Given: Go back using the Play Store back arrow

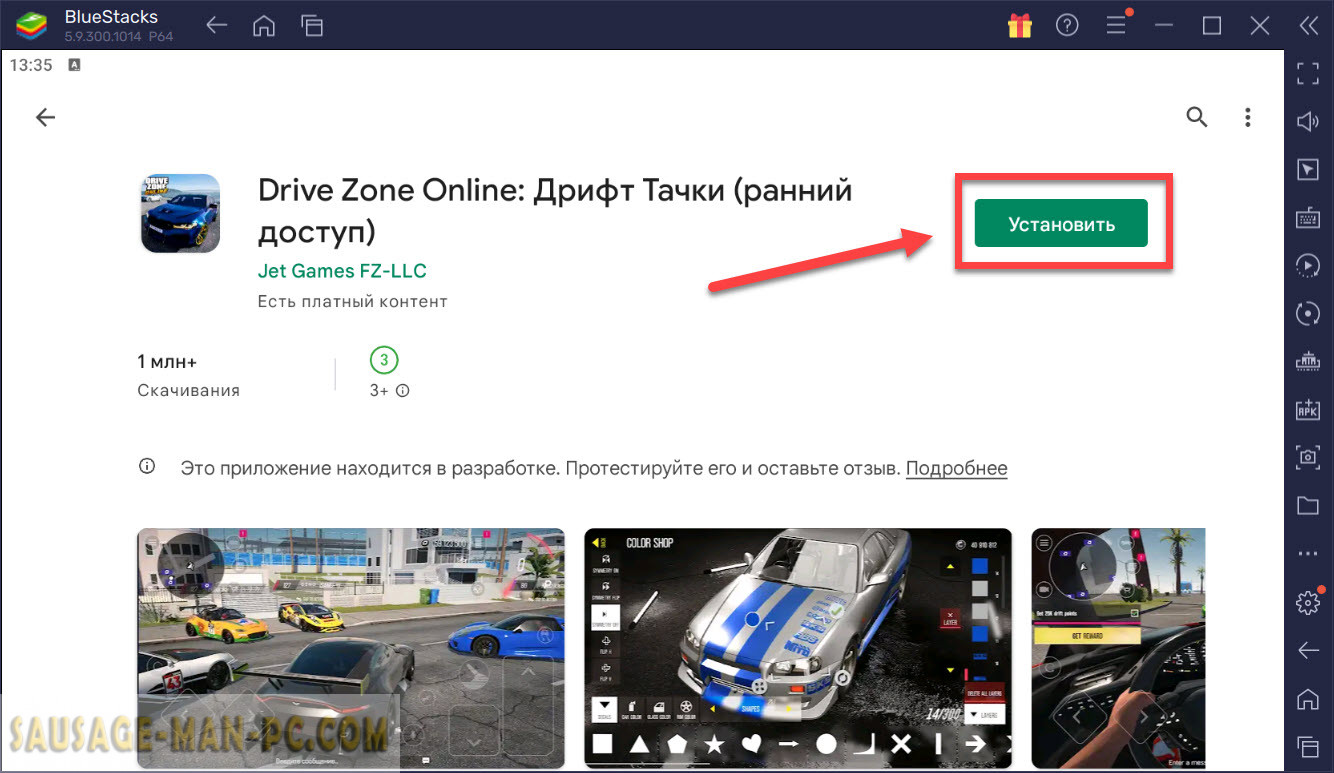Looking at the screenshot, I should [45, 117].
